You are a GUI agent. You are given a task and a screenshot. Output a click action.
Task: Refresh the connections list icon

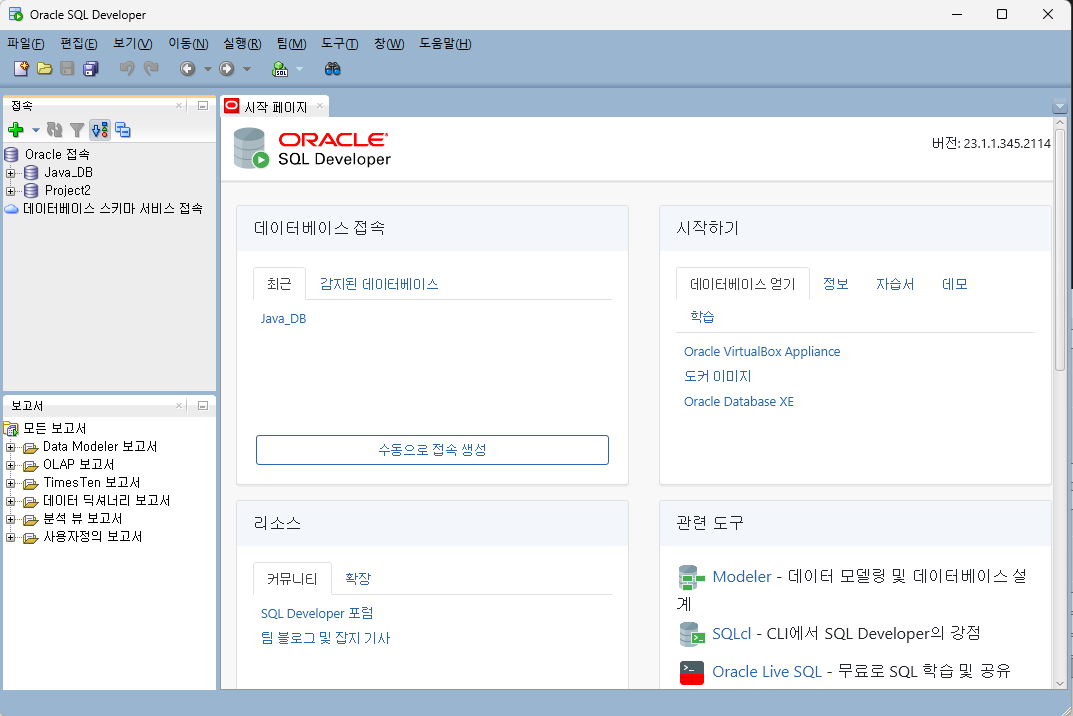(x=55, y=129)
